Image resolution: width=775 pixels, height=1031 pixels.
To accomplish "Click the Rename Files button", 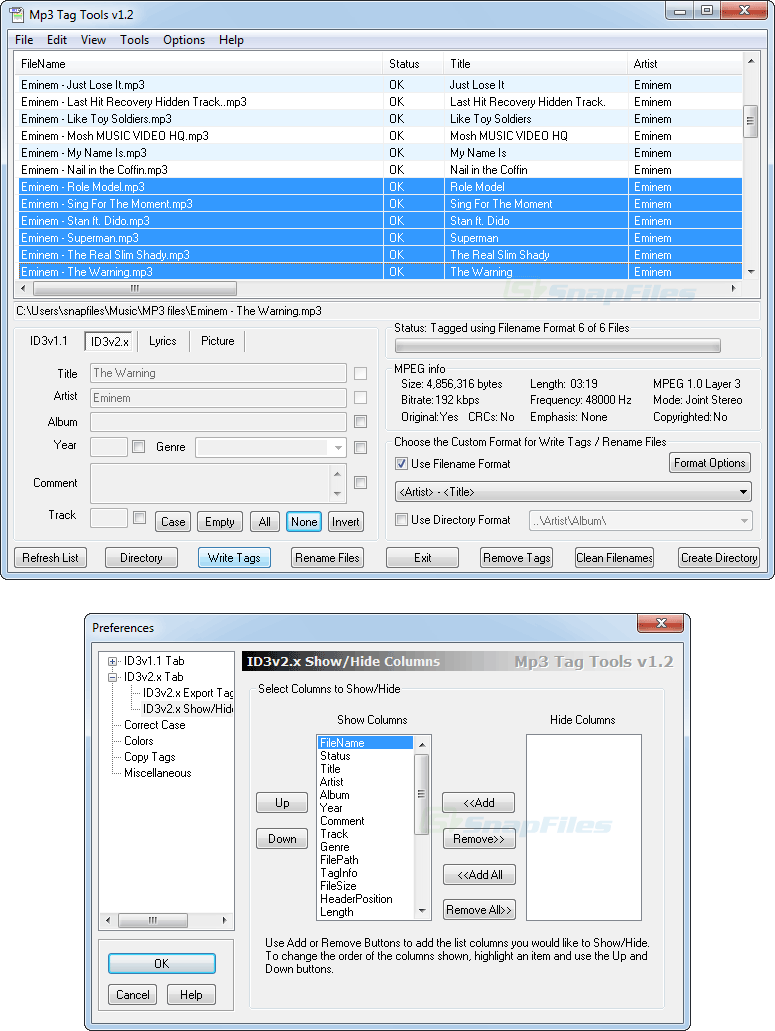I will click(327, 558).
